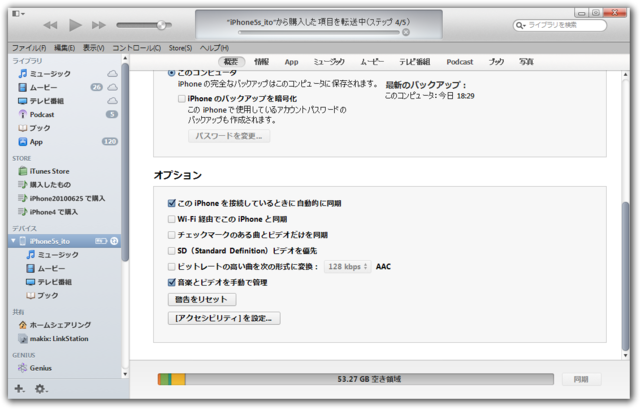Click the 120 badge next to App
640x409 pixels.
point(110,142)
